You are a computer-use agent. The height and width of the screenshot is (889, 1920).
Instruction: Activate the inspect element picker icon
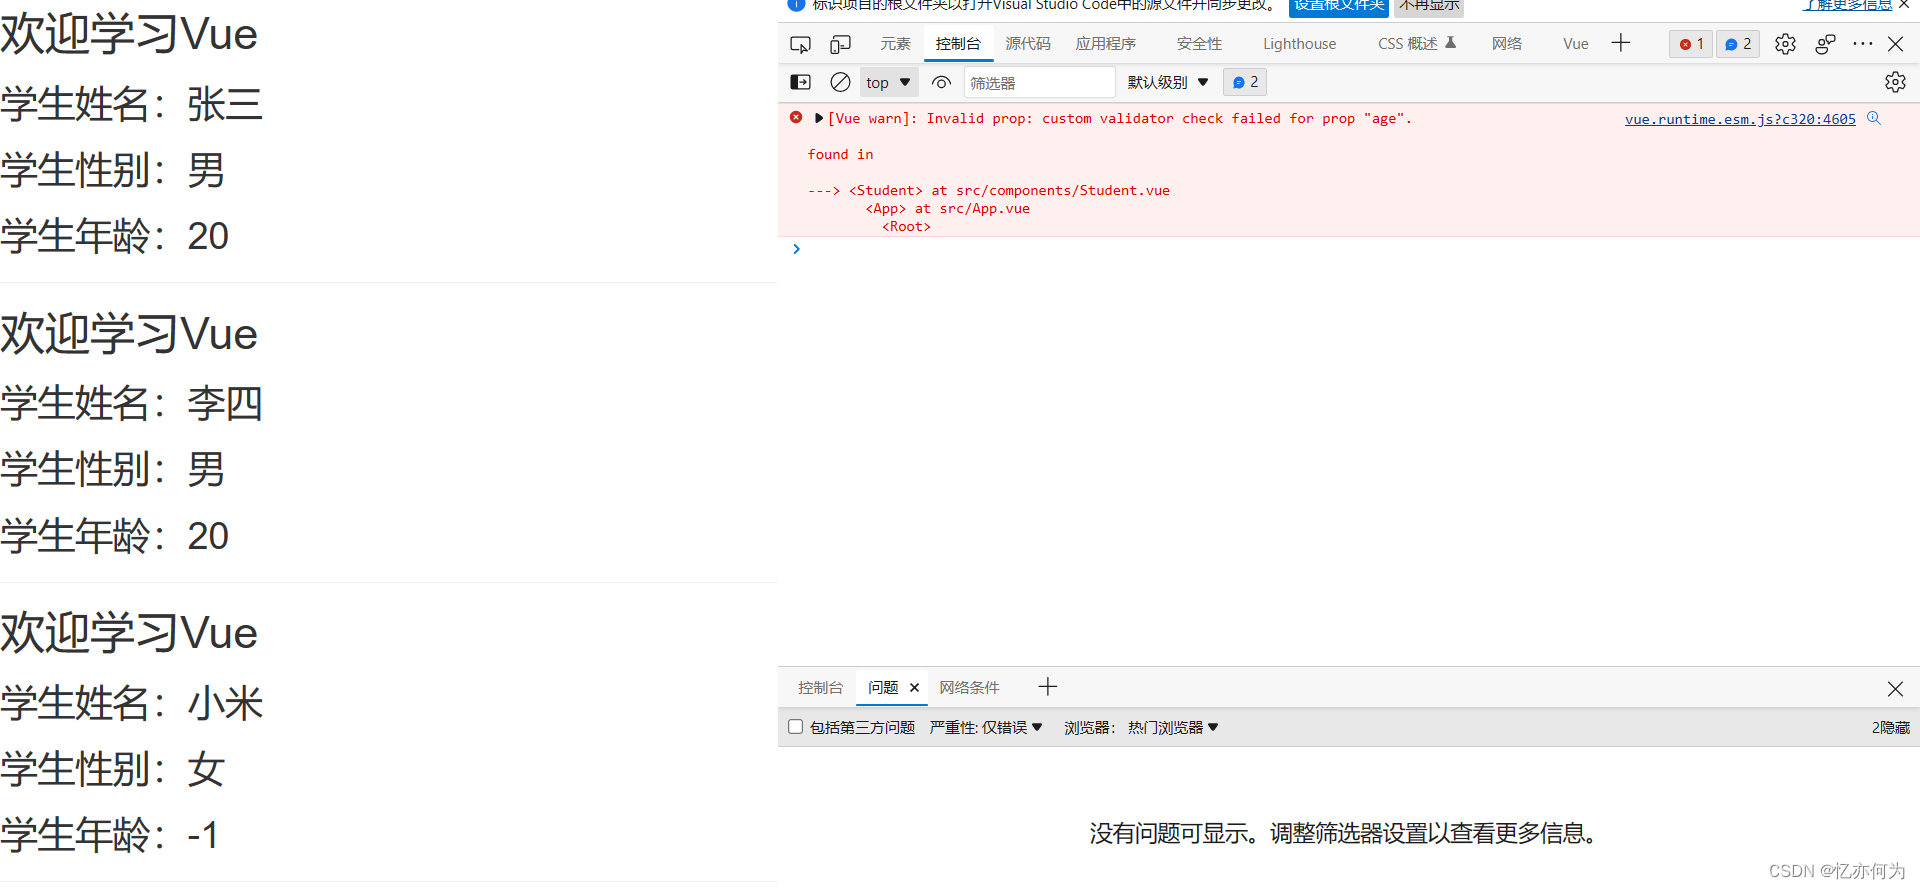pos(800,44)
